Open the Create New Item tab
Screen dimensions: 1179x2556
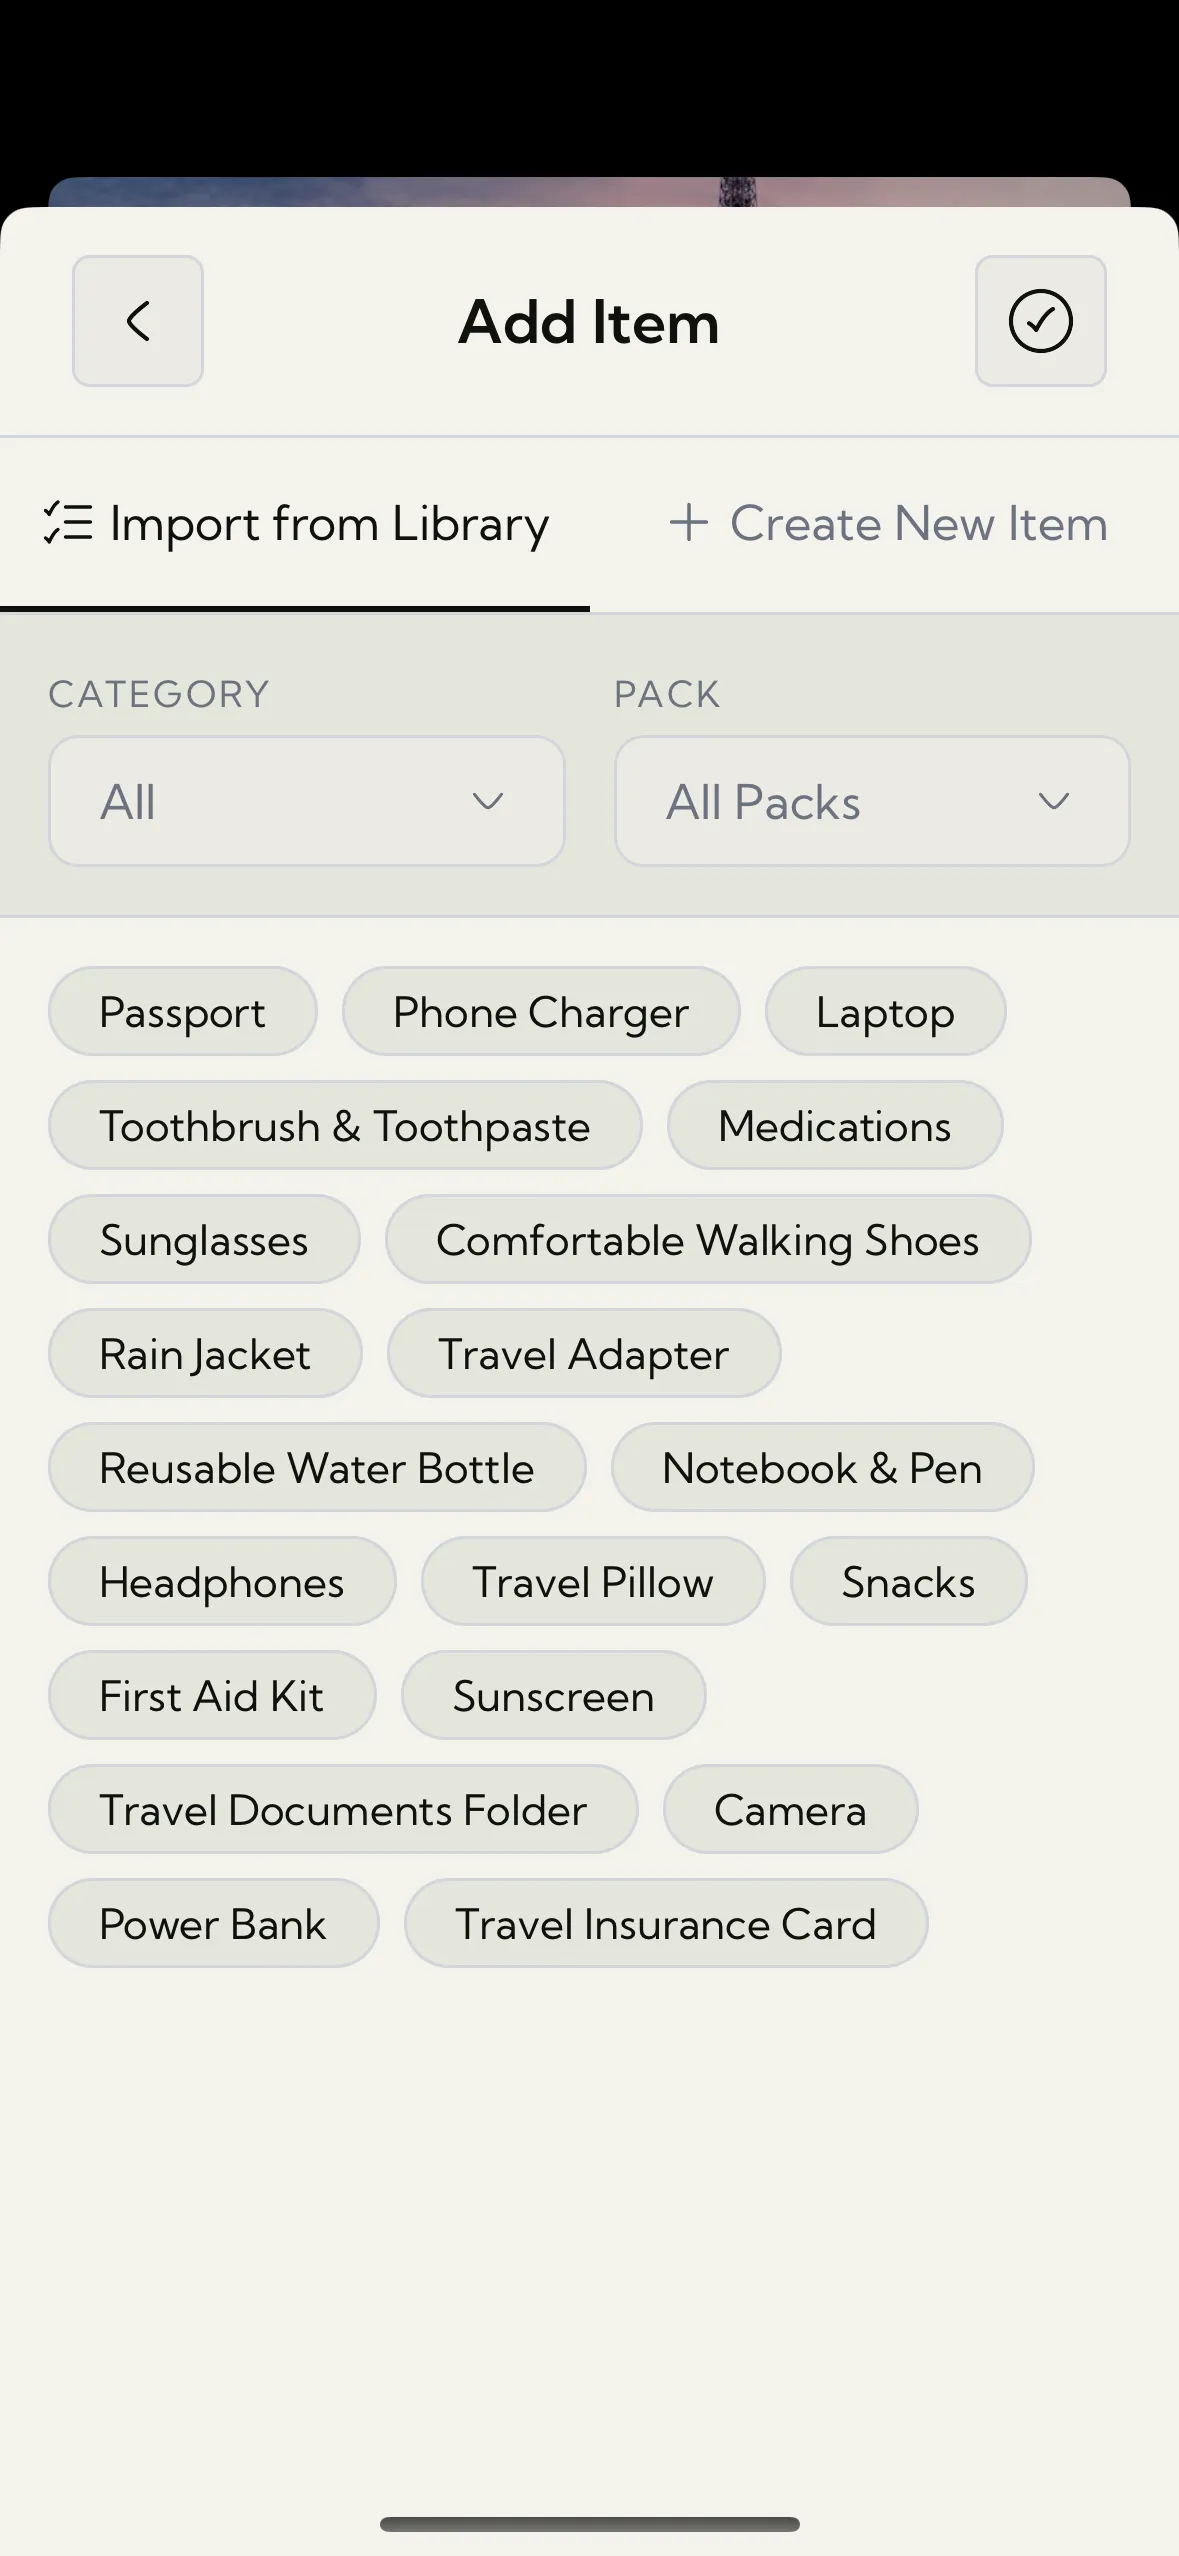[x=888, y=524]
